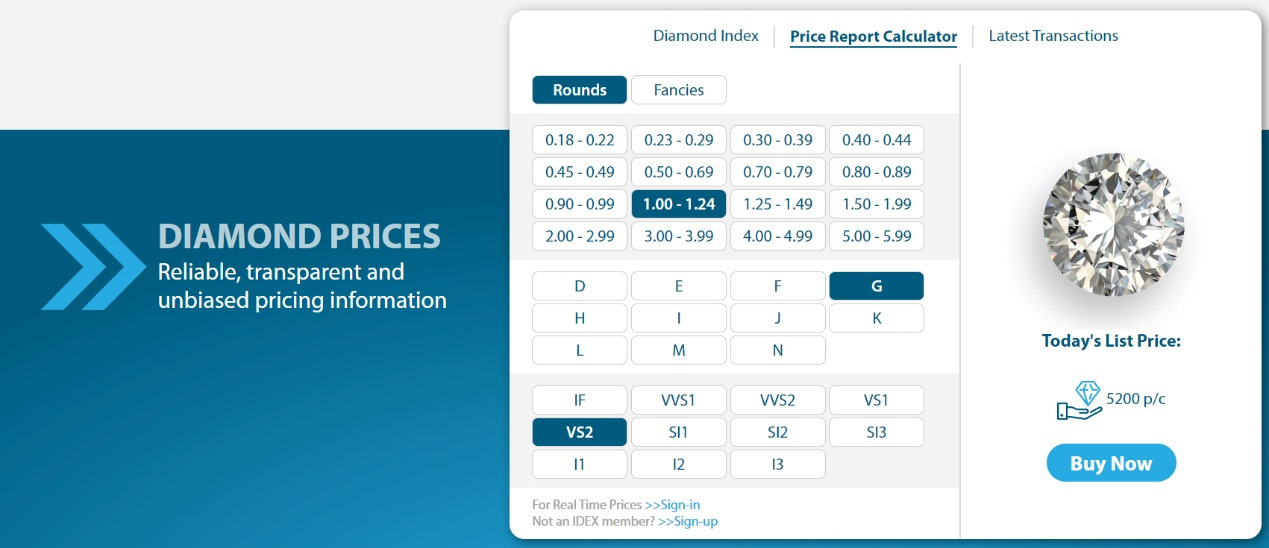Select color grade D
Viewport: 1269px width, 548px height.
[579, 286]
